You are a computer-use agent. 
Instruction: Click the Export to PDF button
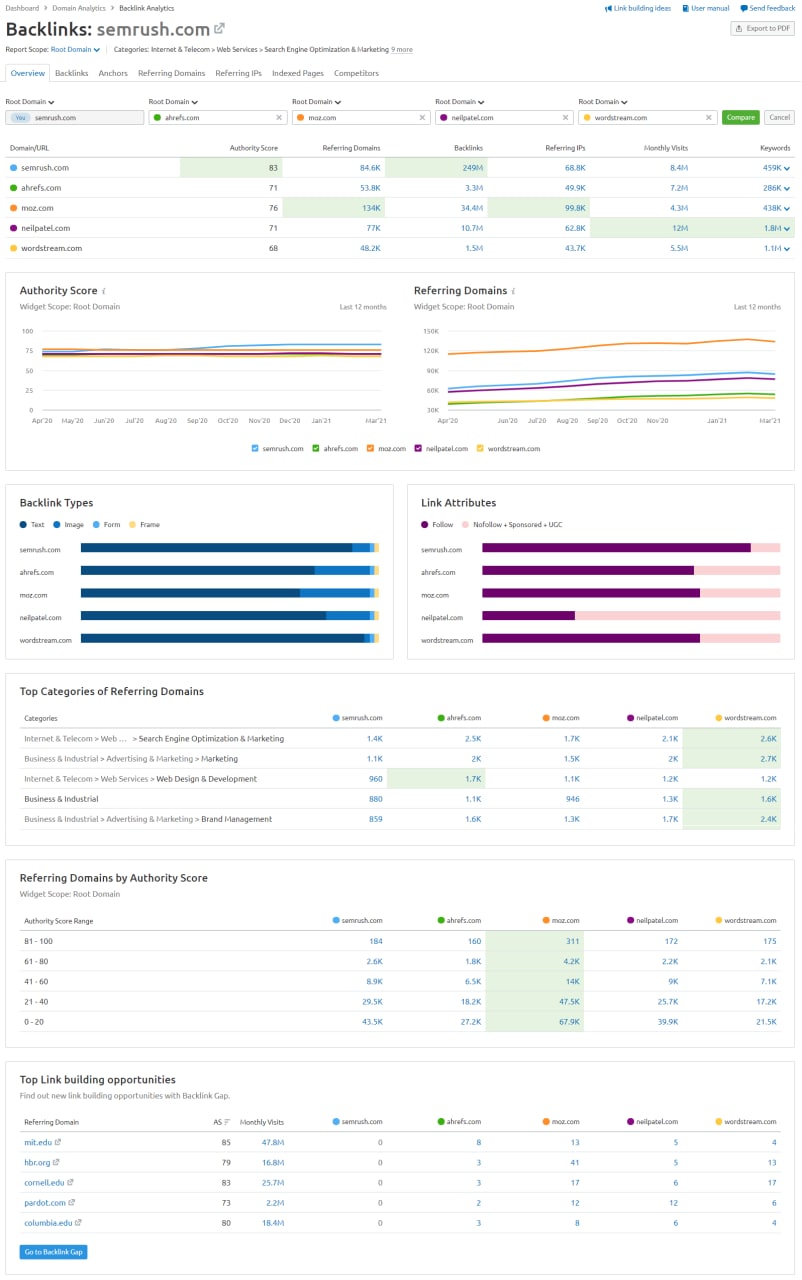(763, 28)
